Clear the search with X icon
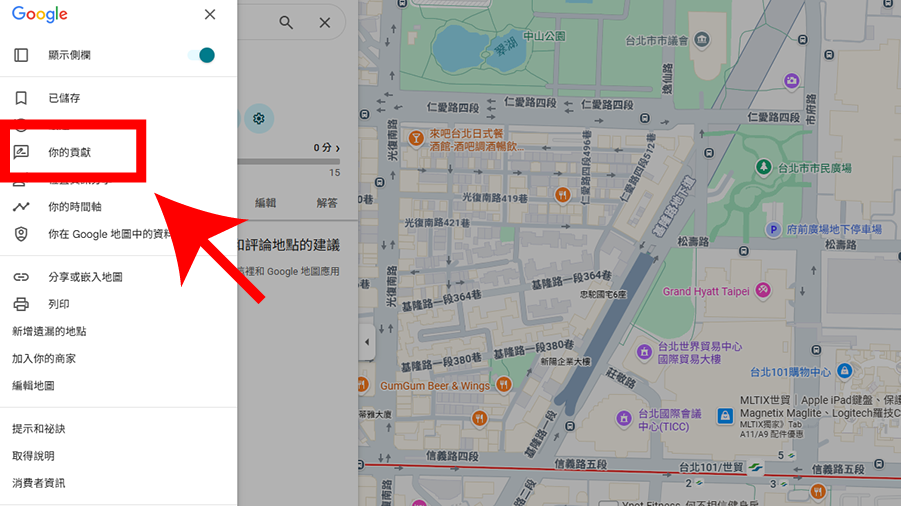 pos(325,22)
